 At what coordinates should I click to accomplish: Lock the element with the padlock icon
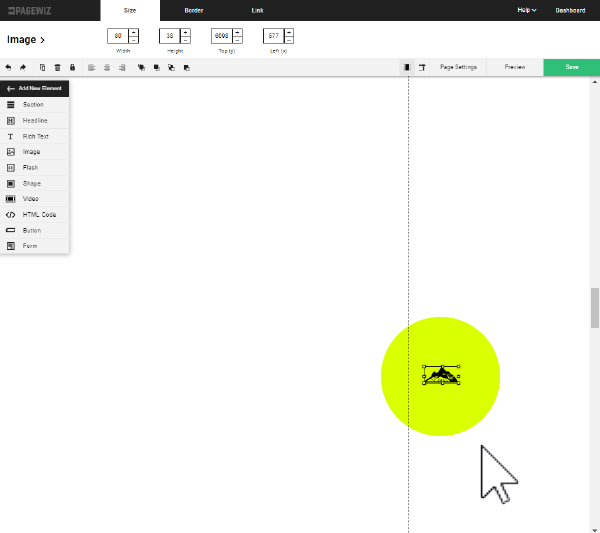point(72,67)
